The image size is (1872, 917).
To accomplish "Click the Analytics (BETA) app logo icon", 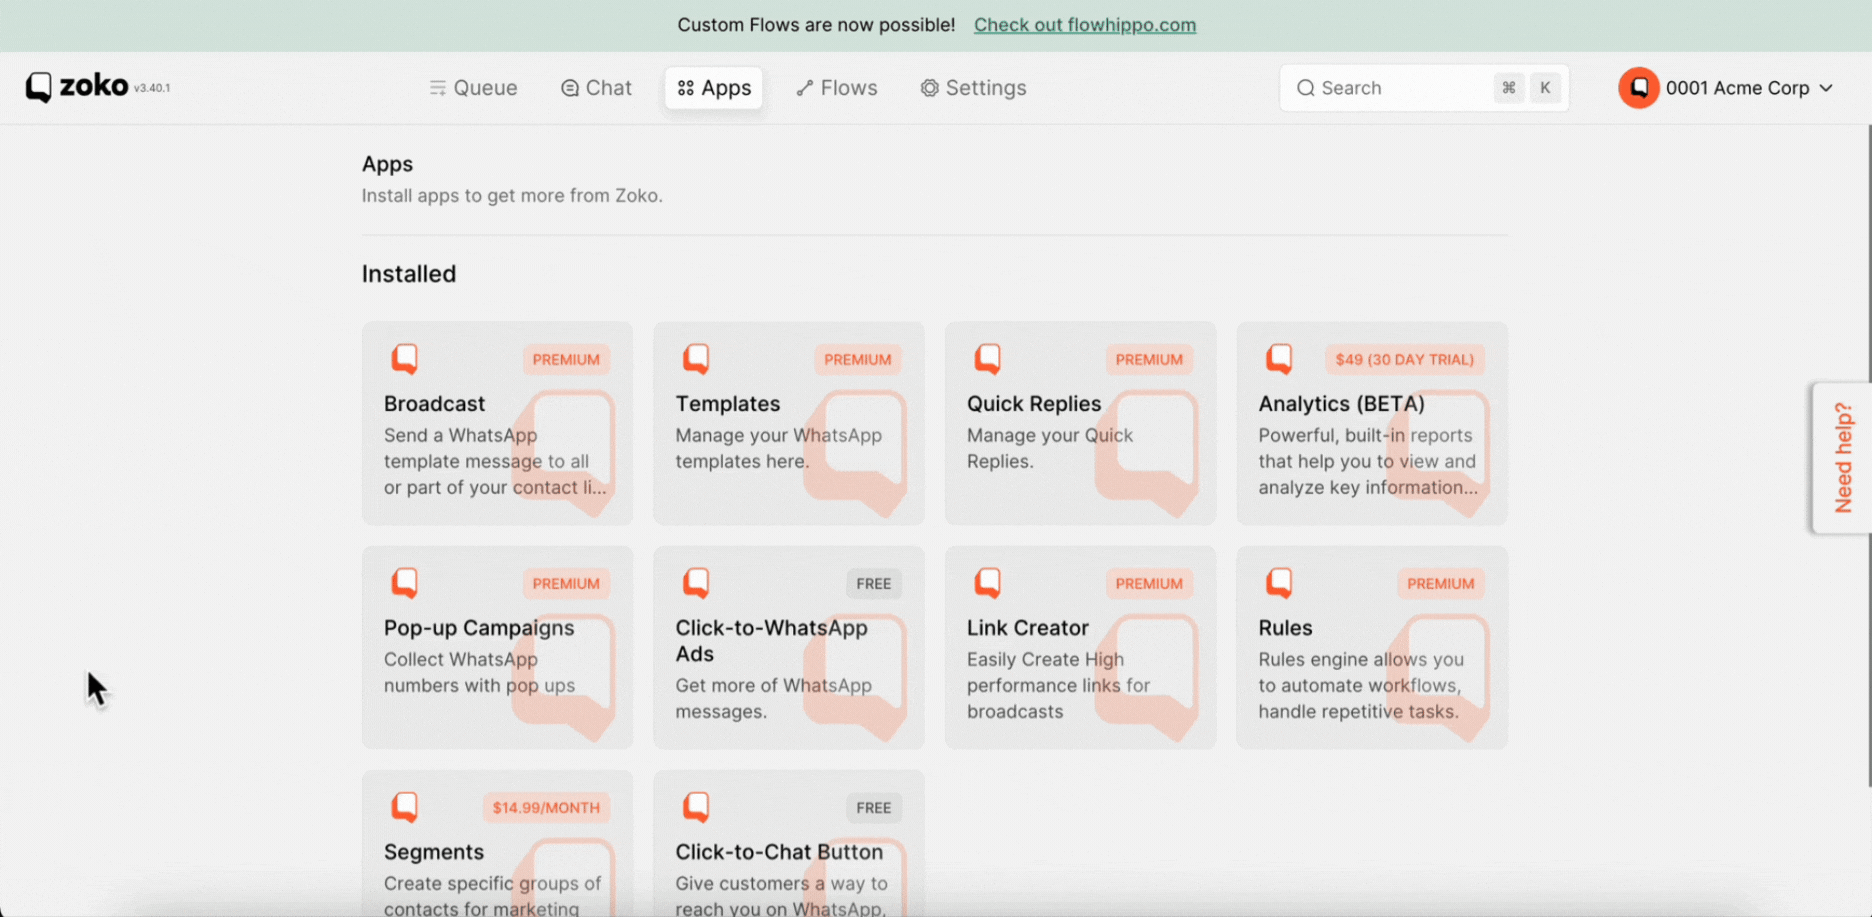I will pyautogui.click(x=1279, y=358).
